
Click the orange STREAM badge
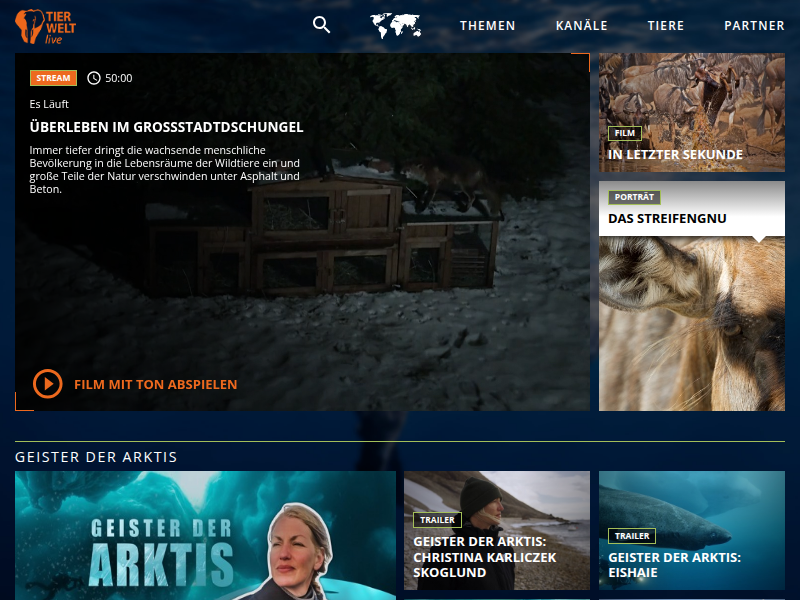(53, 78)
